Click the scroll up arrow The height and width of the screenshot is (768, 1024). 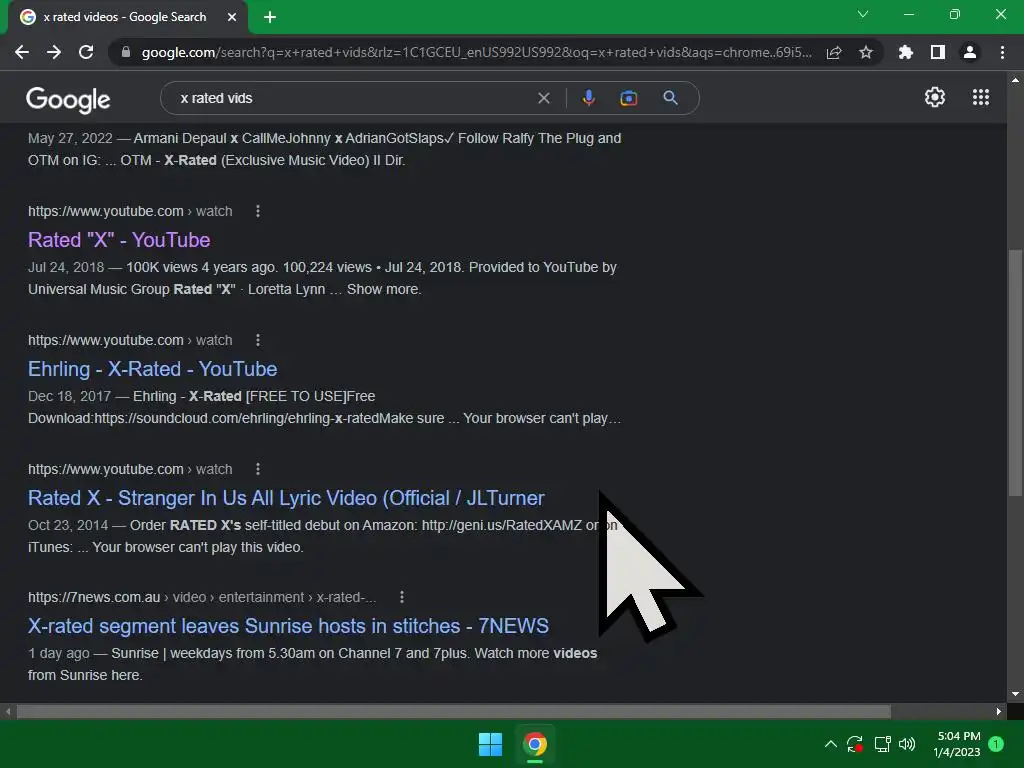(x=1015, y=80)
